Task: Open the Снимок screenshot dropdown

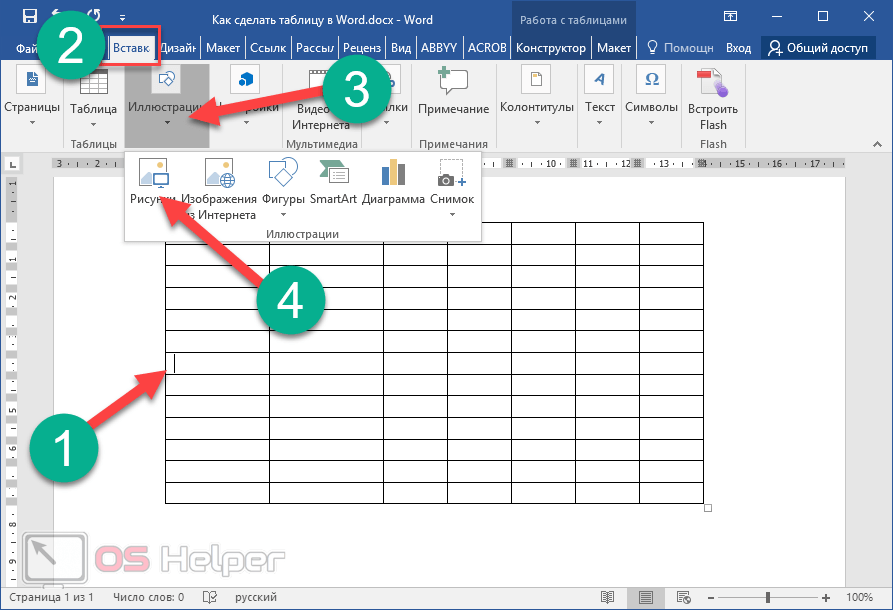Action: pyautogui.click(x=452, y=214)
